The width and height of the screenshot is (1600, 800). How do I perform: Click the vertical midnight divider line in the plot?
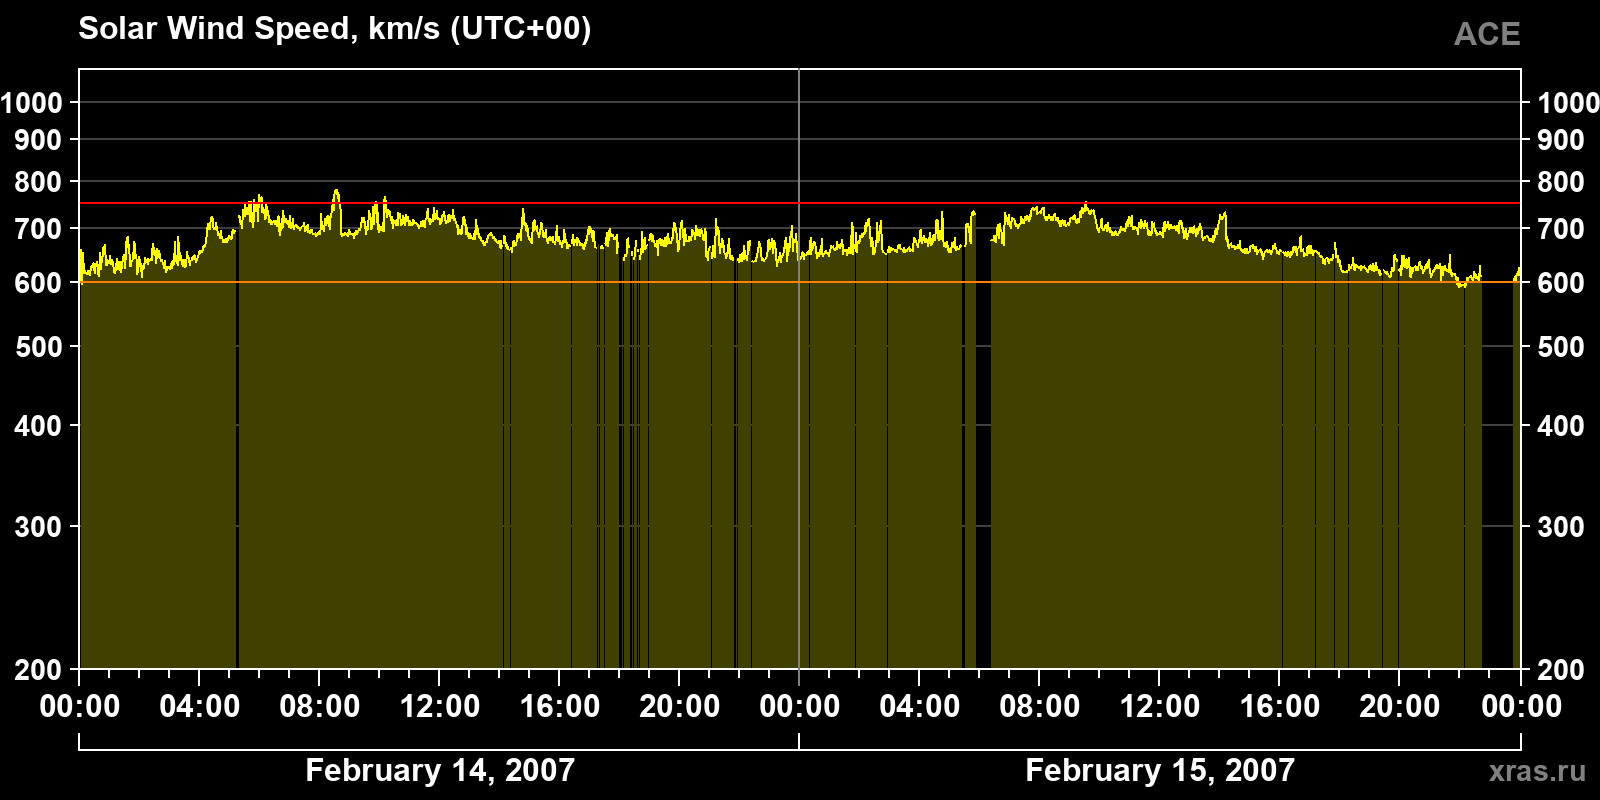[x=799, y=368]
